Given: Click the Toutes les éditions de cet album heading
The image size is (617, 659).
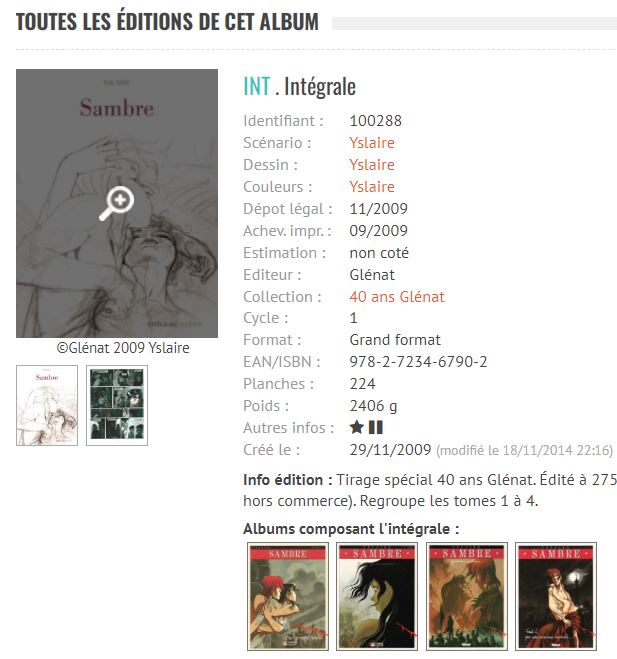Looking at the screenshot, I should pos(167,22).
